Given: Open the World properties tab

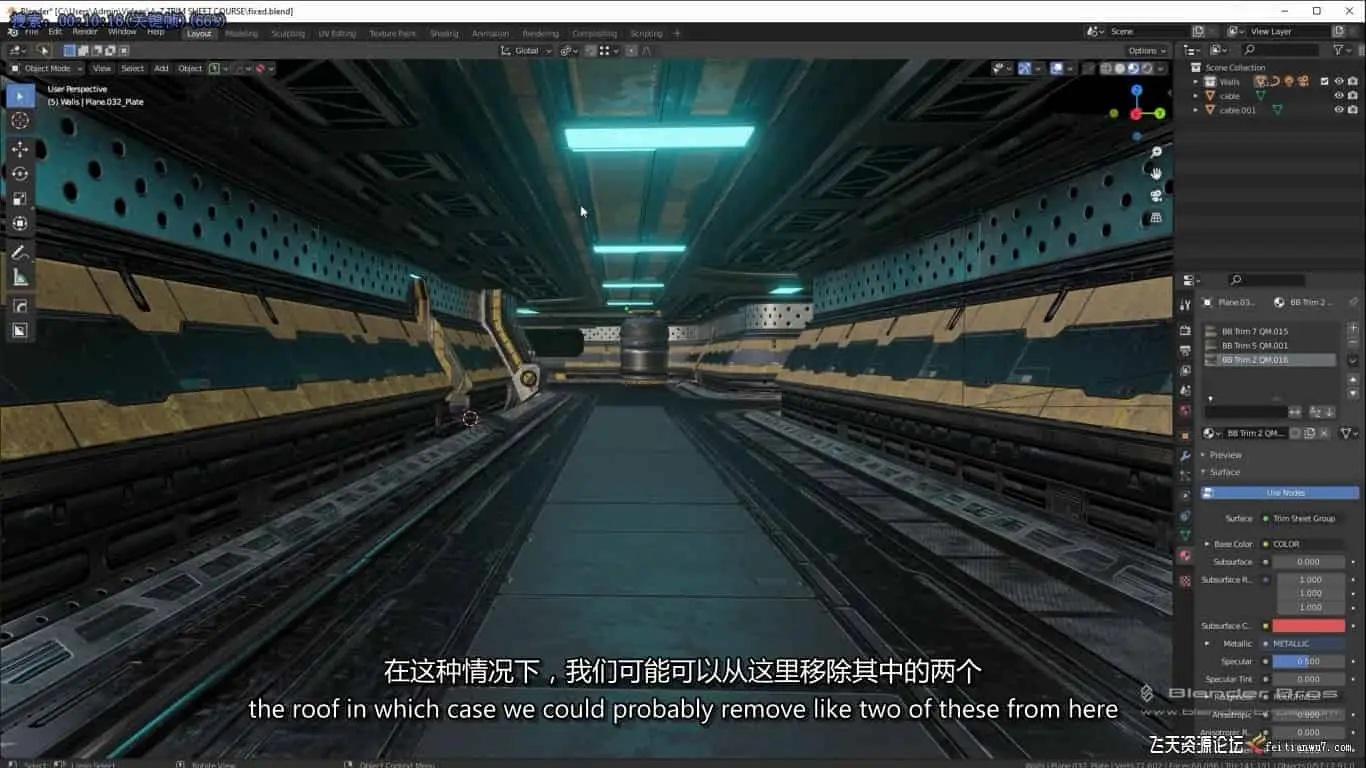Looking at the screenshot, I should coord(1185,410).
